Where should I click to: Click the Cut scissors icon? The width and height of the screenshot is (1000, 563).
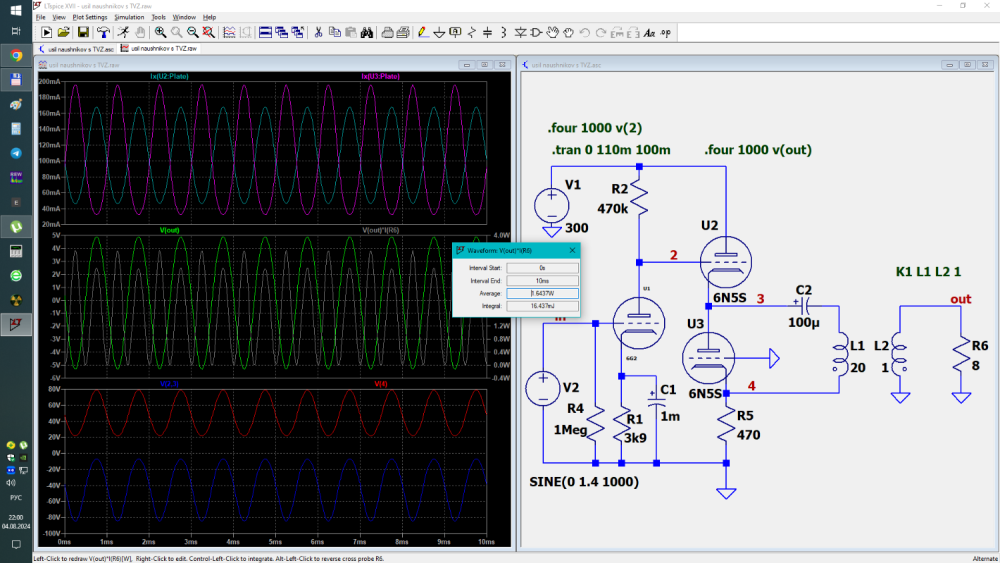click(318, 32)
